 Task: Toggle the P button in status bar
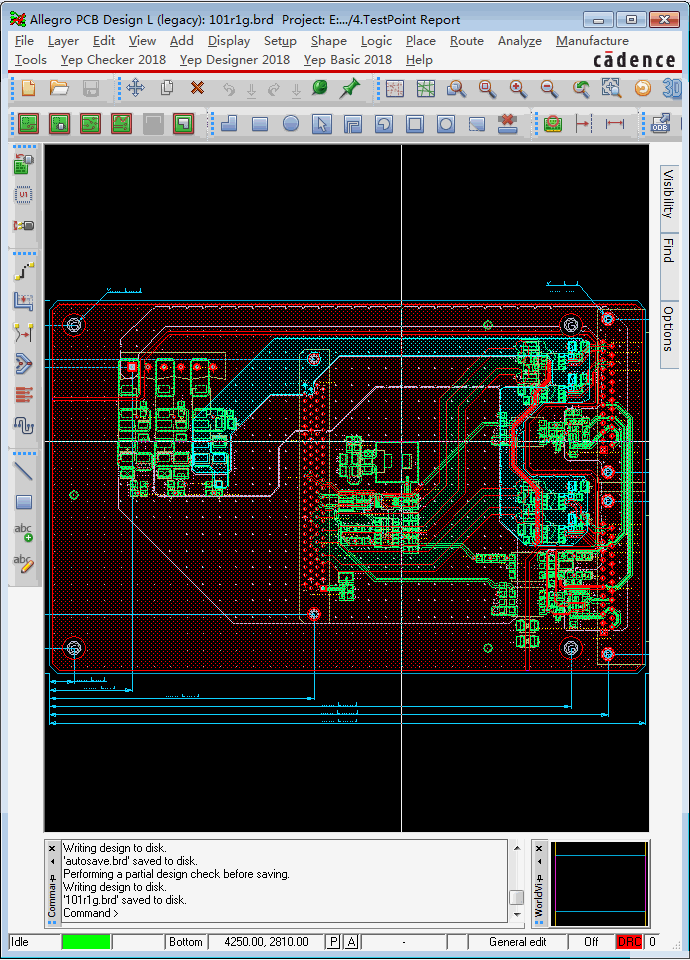[333, 942]
